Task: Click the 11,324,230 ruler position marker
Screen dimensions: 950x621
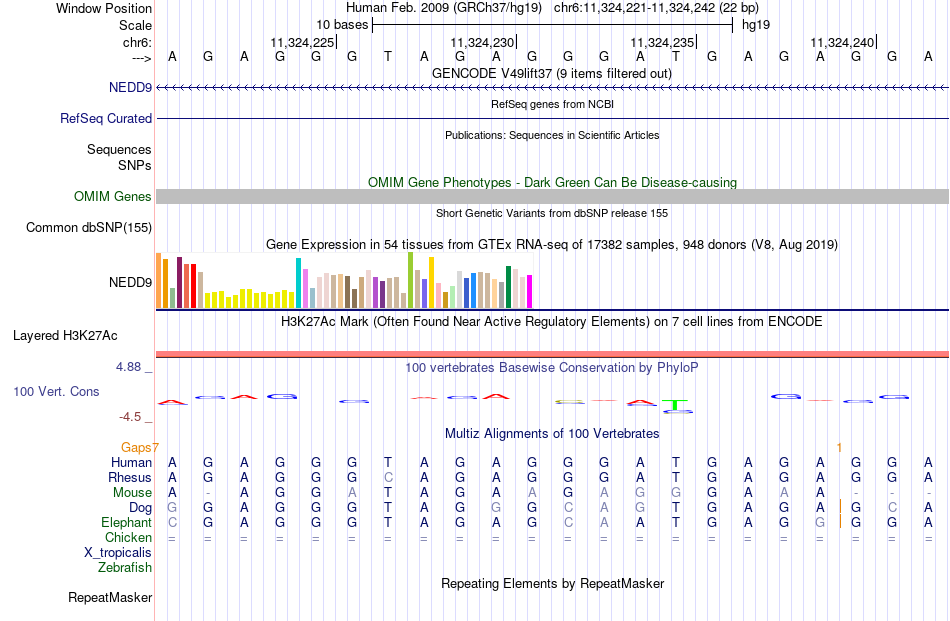Action: (x=483, y=42)
